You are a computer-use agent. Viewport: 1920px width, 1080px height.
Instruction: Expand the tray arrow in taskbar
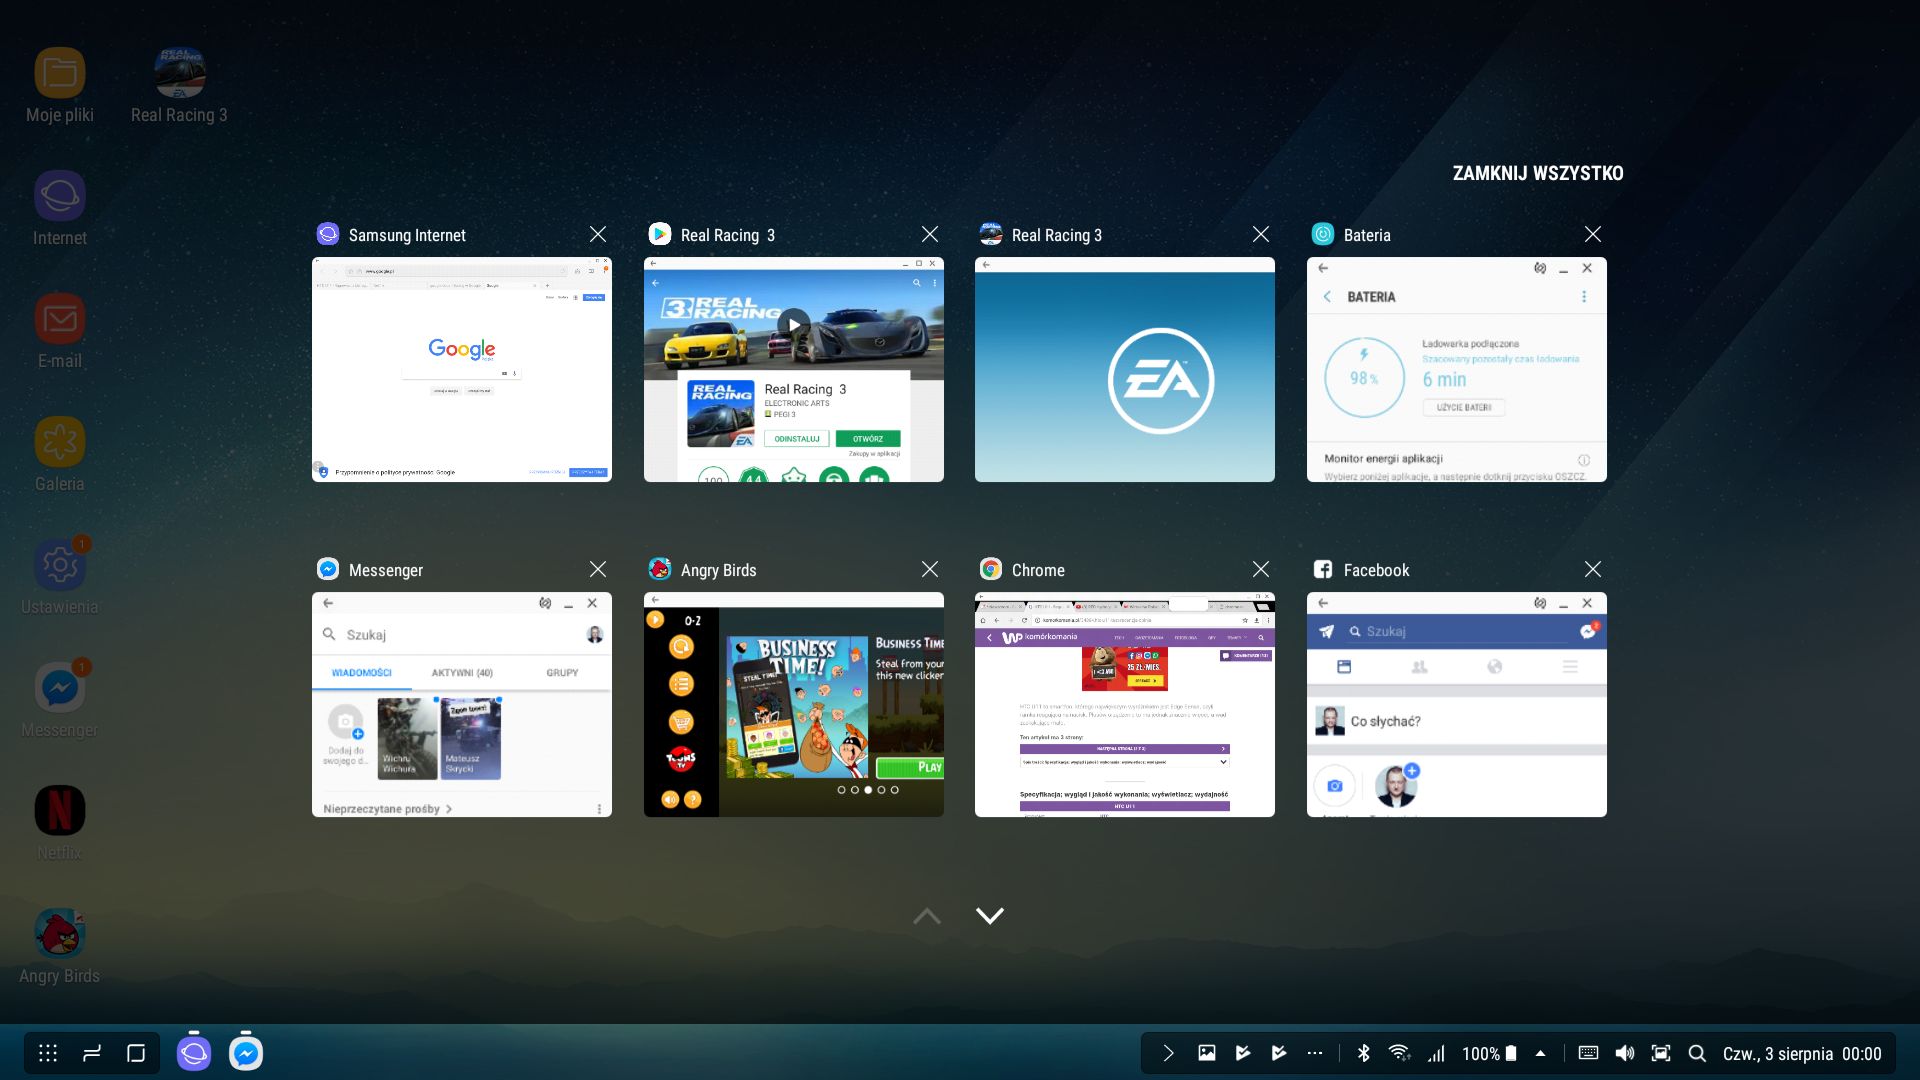point(1168,1053)
